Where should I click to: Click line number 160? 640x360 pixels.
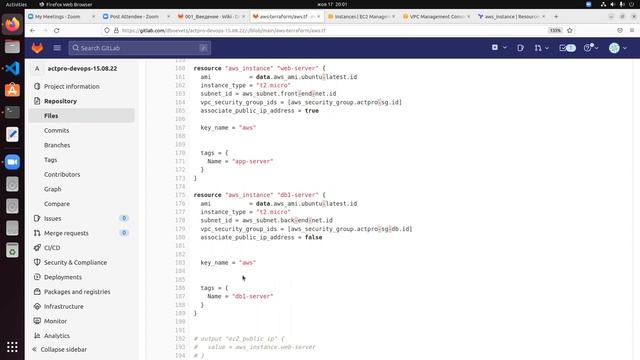(x=180, y=68)
